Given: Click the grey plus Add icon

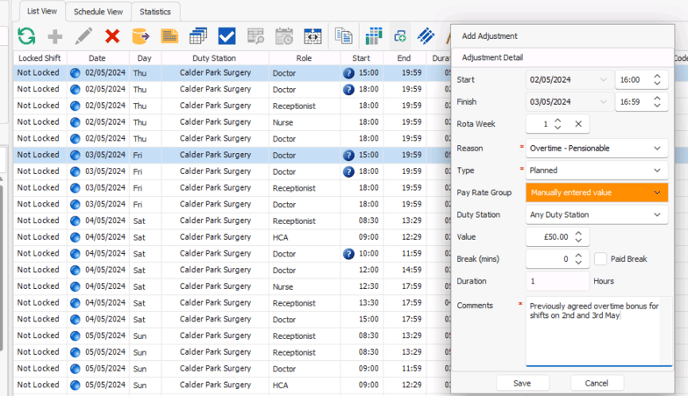Looking at the screenshot, I should [55, 36].
